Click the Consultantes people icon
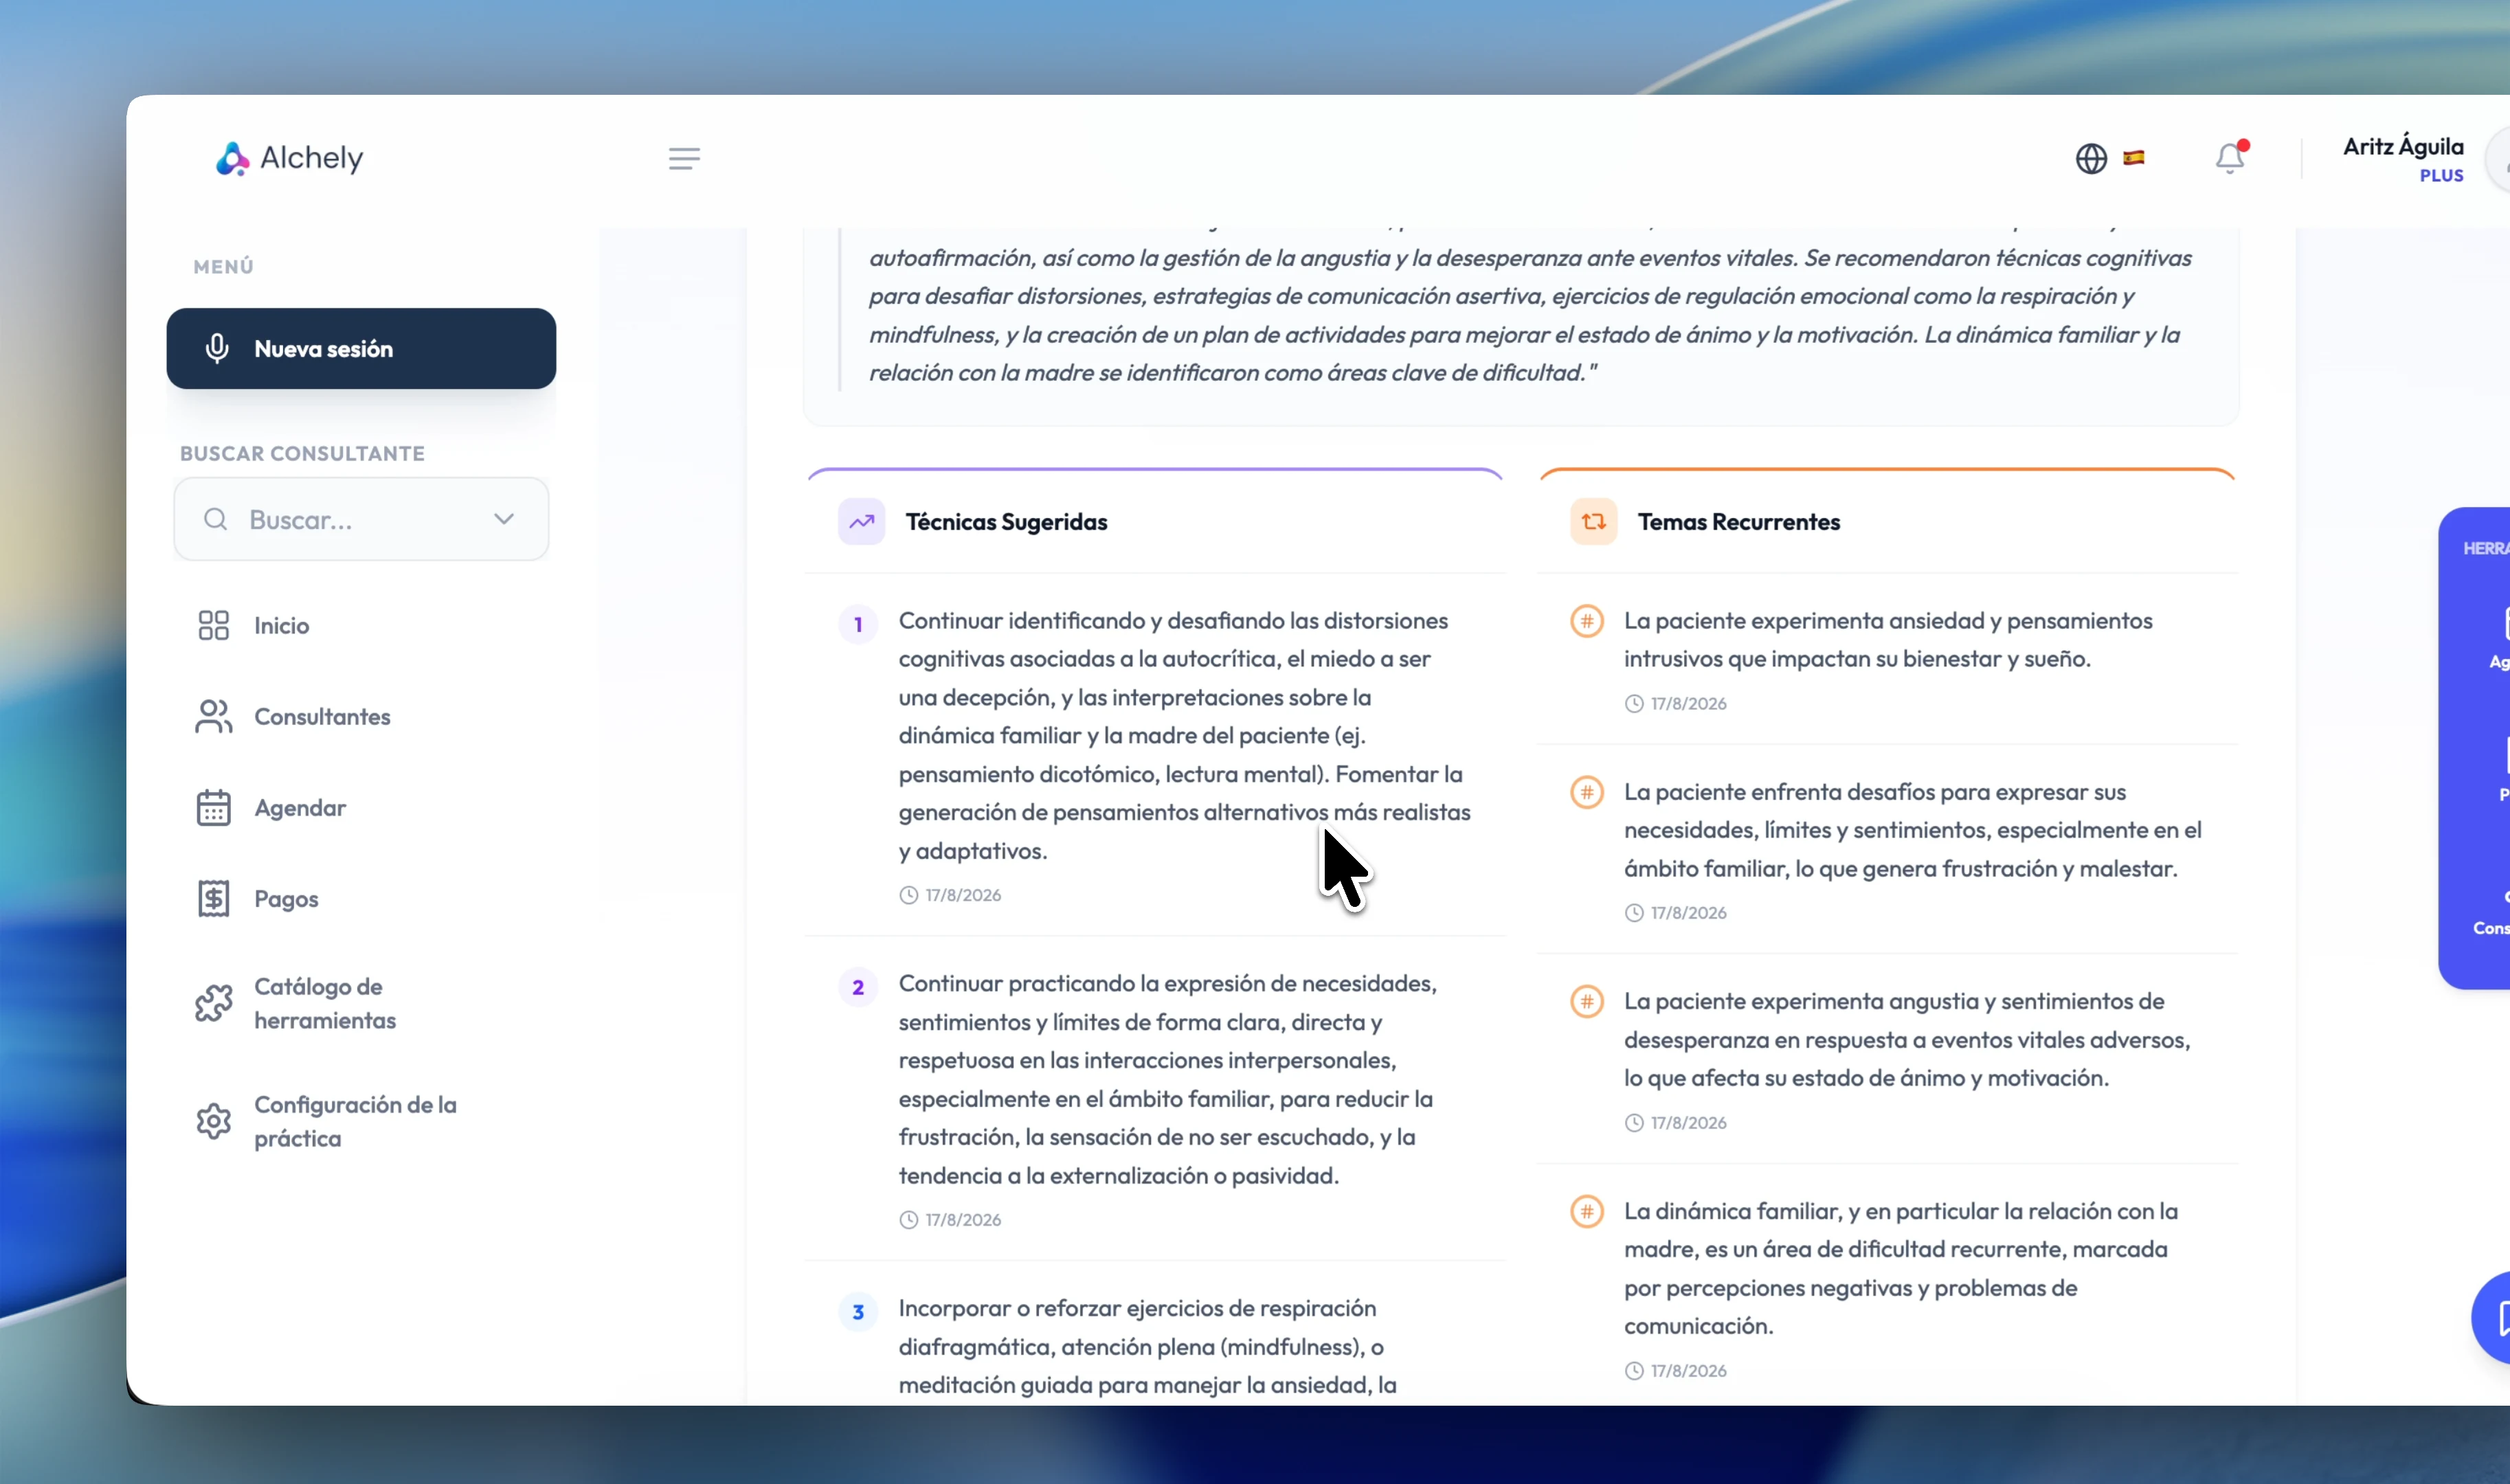Screen dimensions: 2510x1484 pos(213,717)
